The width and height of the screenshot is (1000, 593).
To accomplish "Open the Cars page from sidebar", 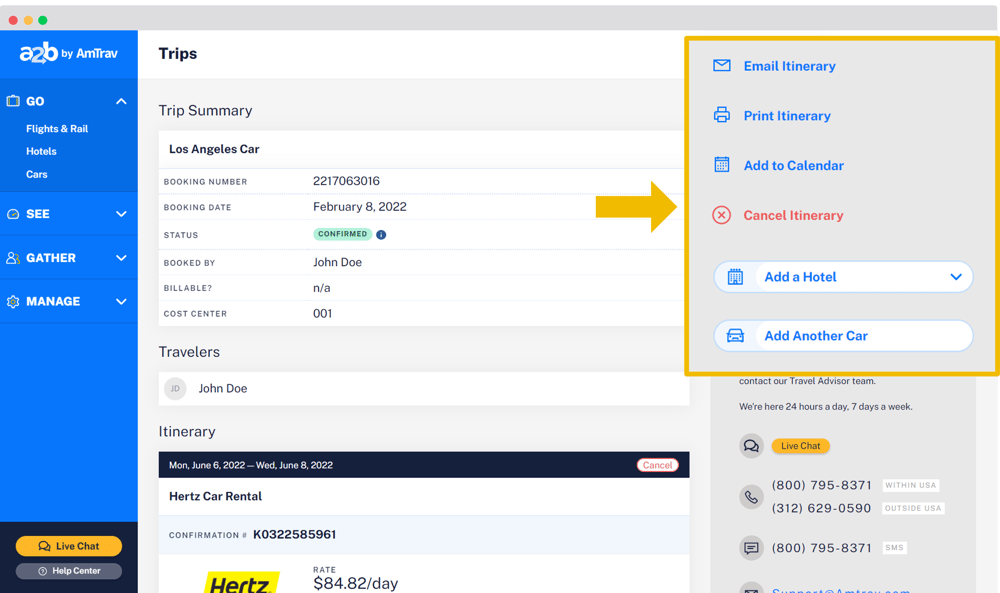I will (36, 174).
